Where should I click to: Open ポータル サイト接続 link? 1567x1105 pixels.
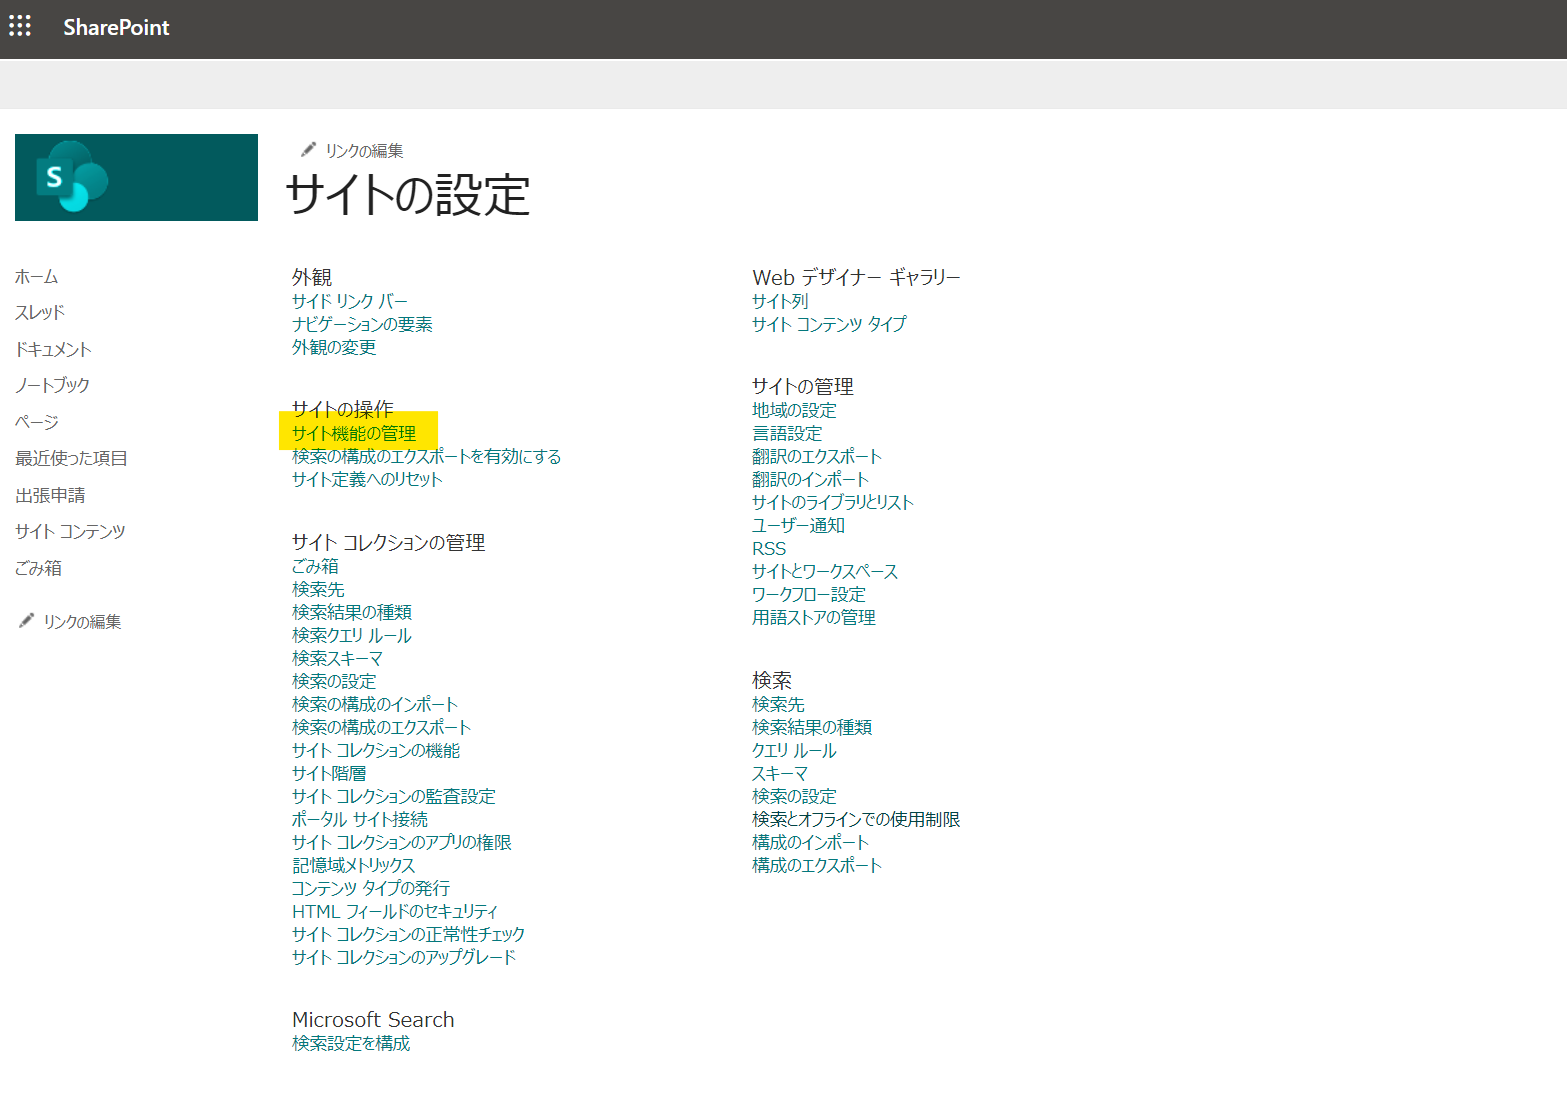(360, 819)
